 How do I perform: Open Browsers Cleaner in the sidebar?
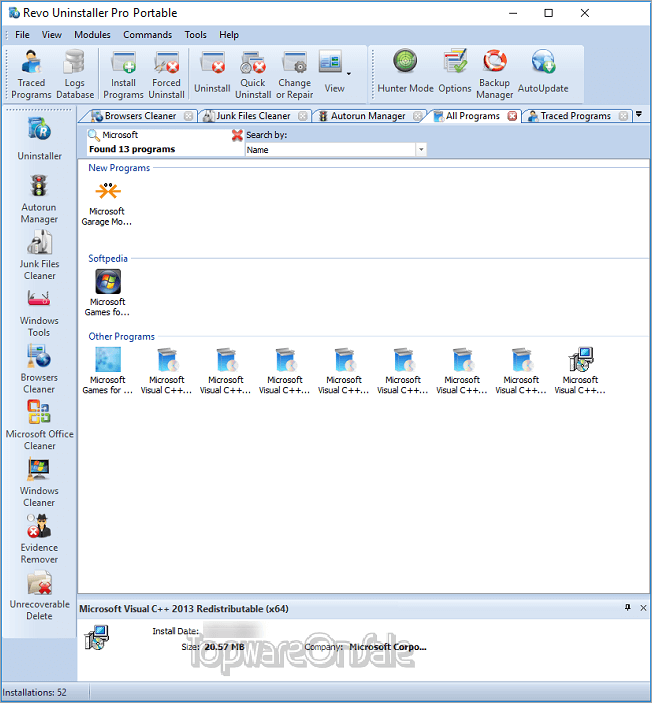click(x=39, y=369)
